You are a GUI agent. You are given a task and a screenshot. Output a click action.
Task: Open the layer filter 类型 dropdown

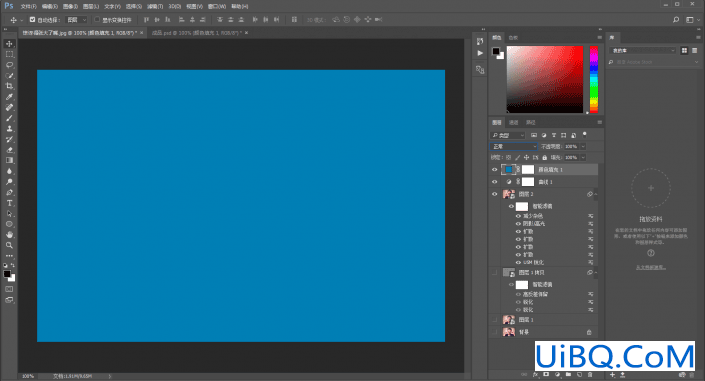click(x=508, y=135)
